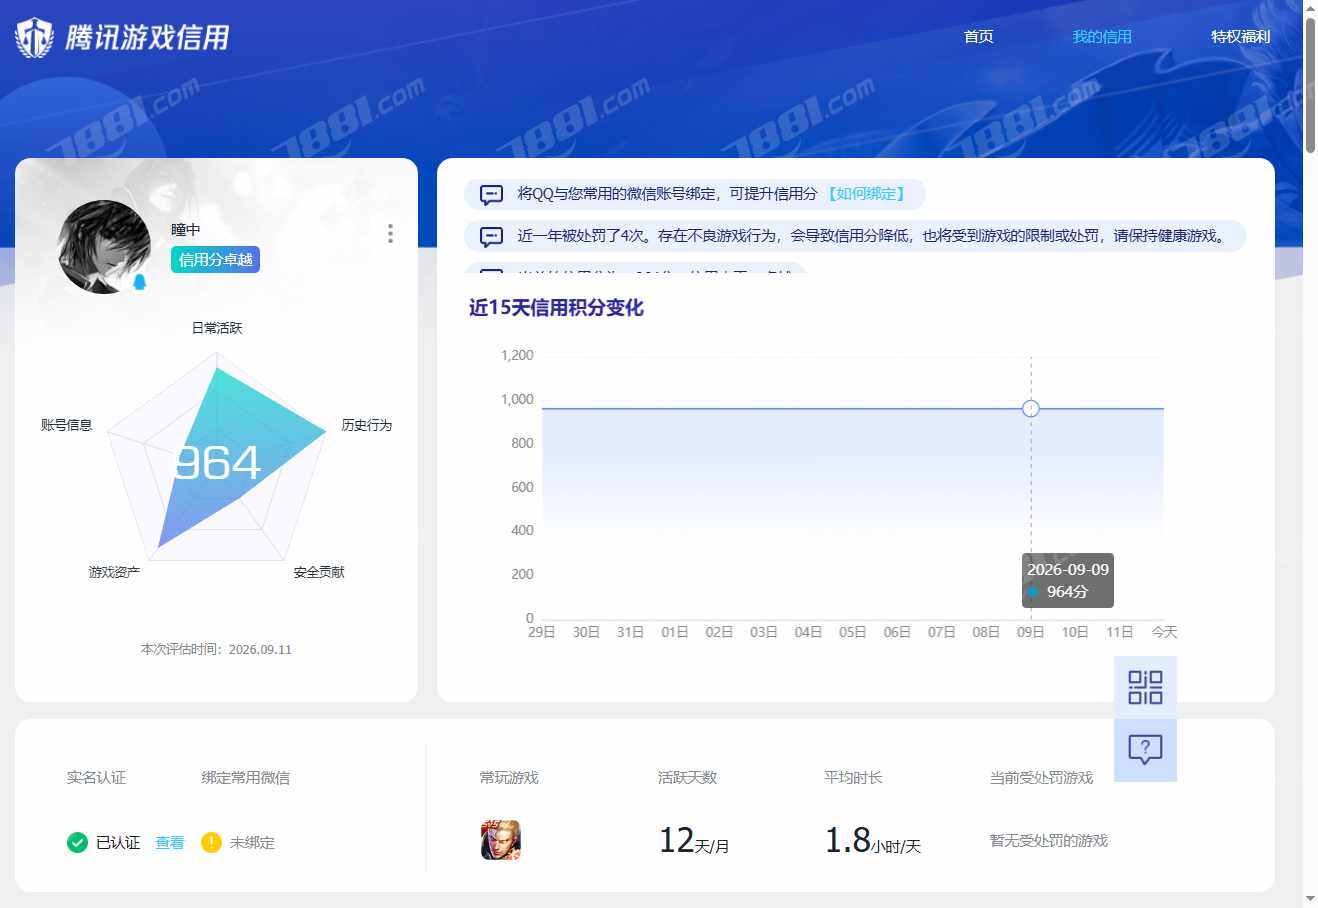Open the 特权福利 nav tab
Screen dimensions: 1318x908
pyautogui.click(x=1240, y=37)
